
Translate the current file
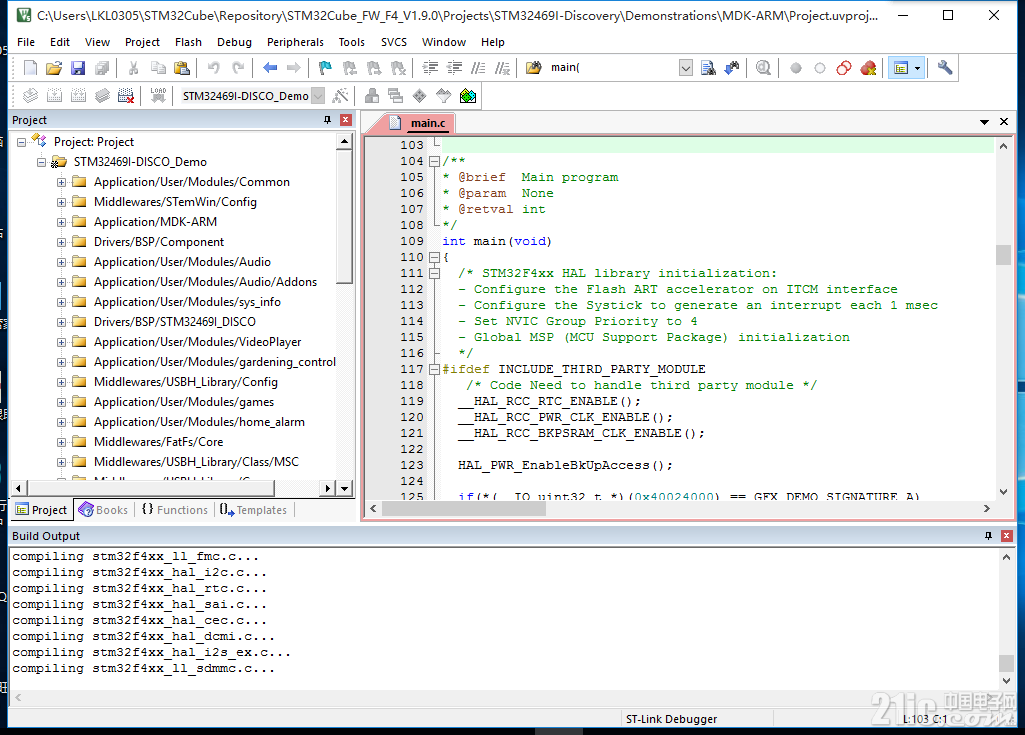(x=30, y=96)
